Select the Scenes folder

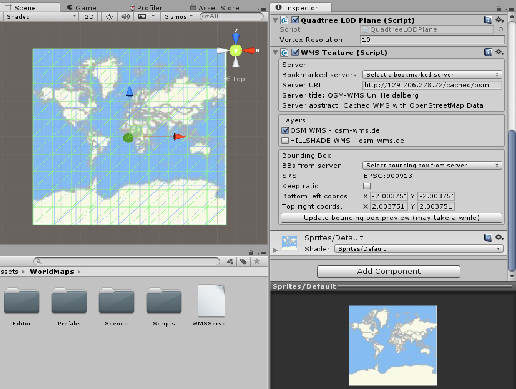pos(116,307)
